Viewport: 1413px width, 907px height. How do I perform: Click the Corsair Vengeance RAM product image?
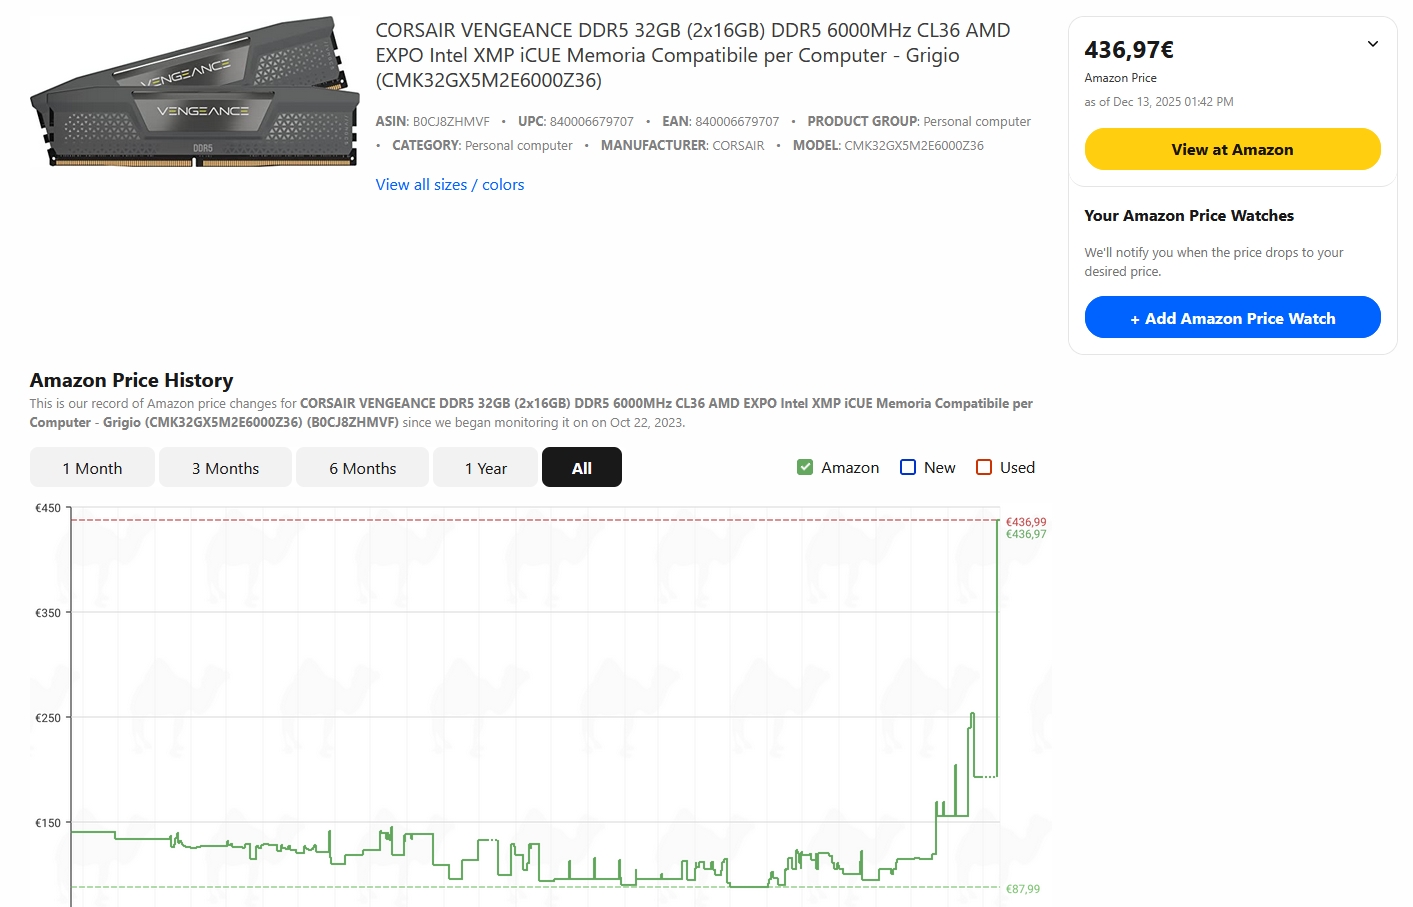tap(195, 92)
